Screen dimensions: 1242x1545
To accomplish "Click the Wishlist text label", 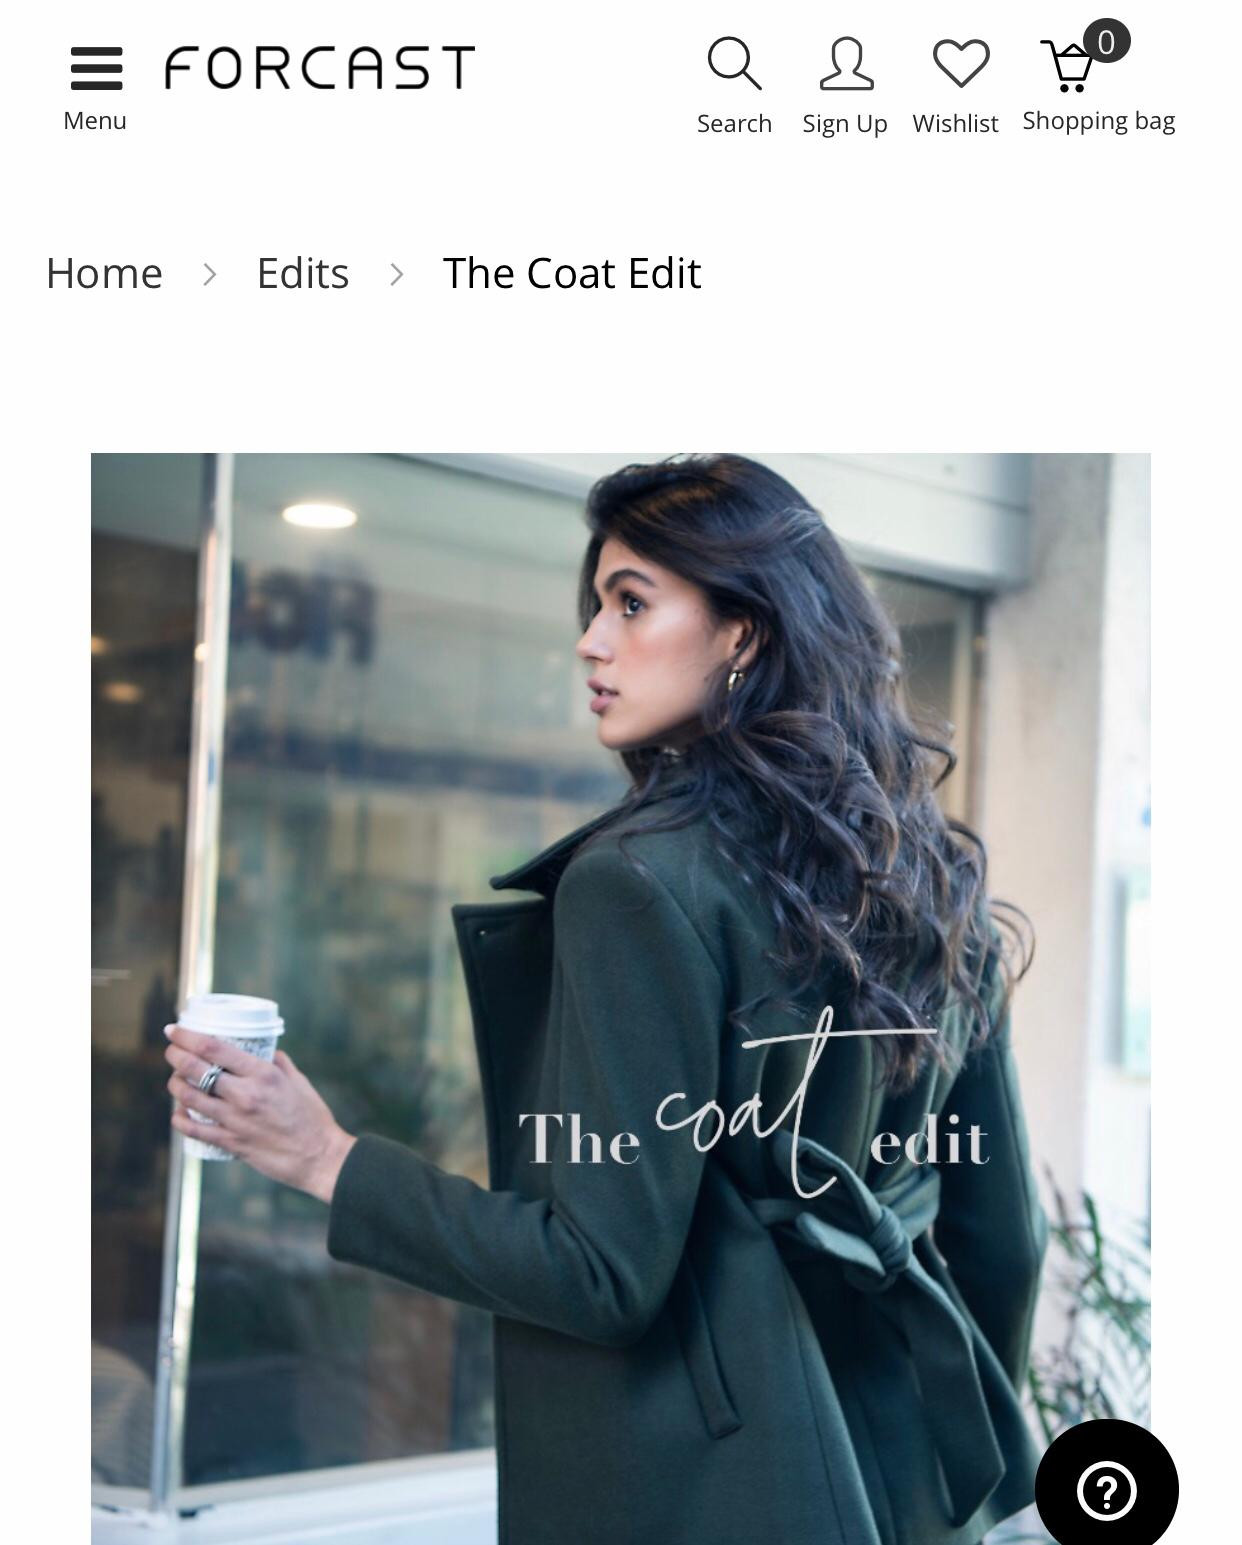I will (x=955, y=124).
